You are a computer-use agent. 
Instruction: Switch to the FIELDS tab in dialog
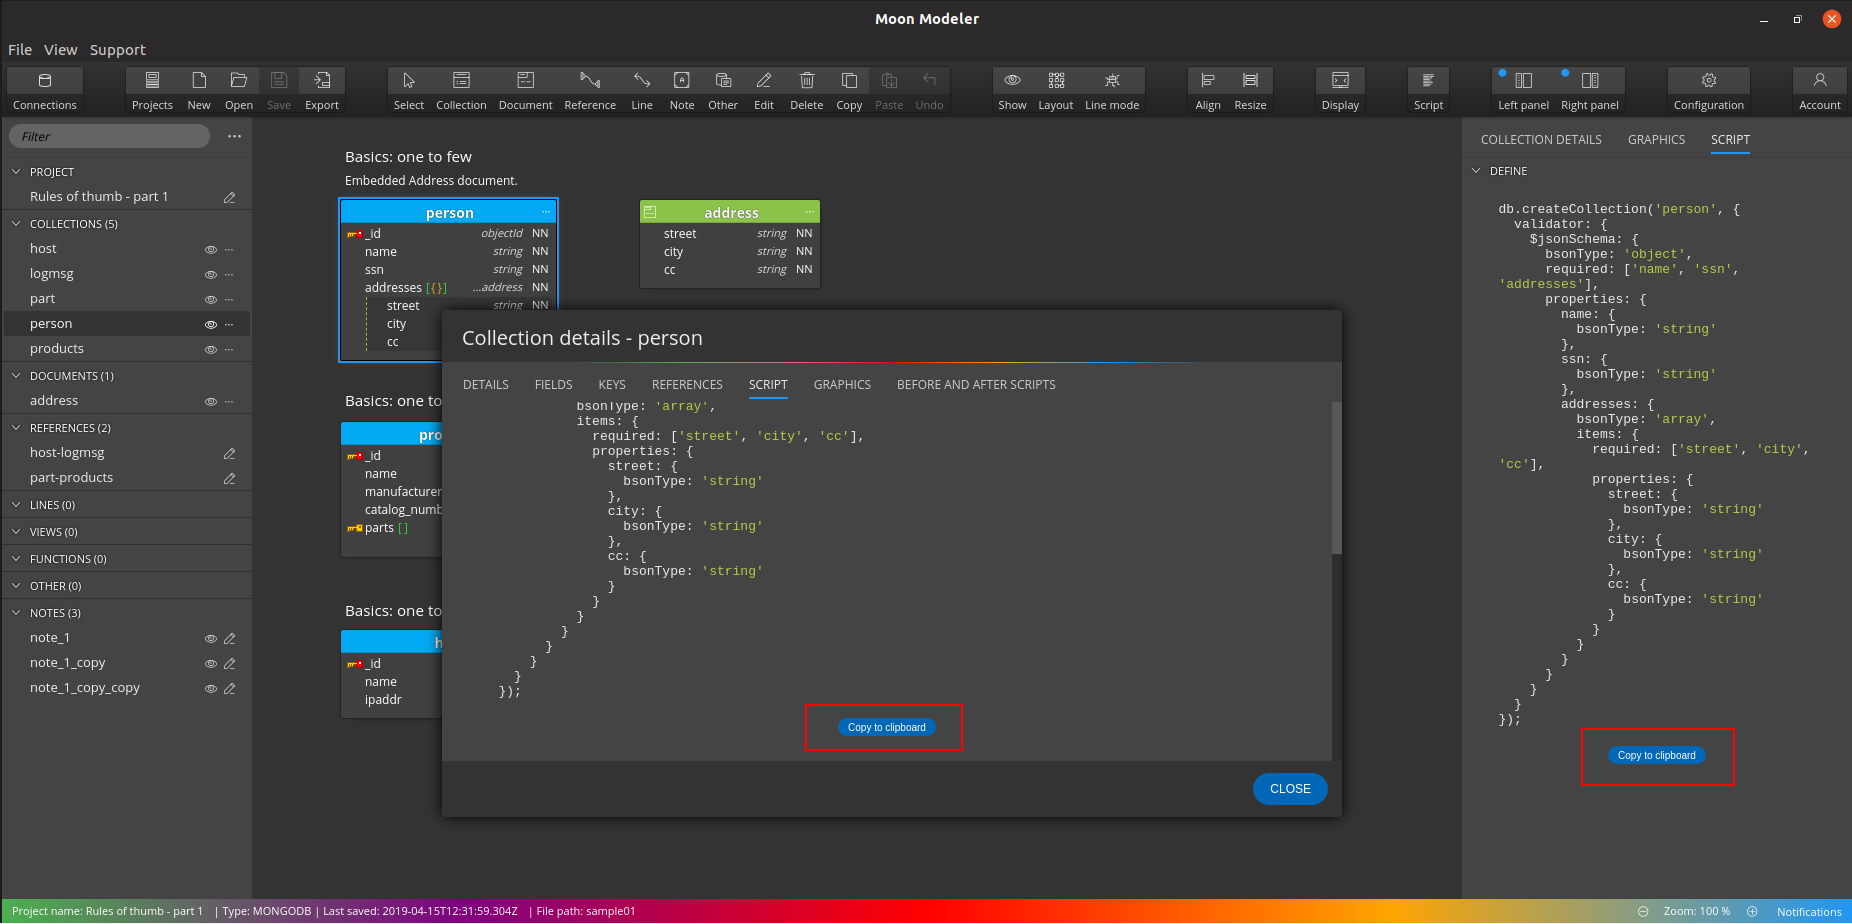pos(553,385)
